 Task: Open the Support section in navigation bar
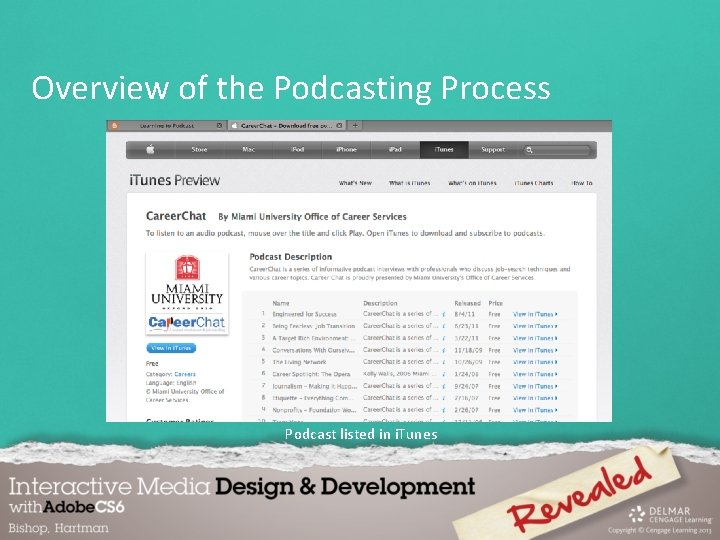(x=493, y=149)
